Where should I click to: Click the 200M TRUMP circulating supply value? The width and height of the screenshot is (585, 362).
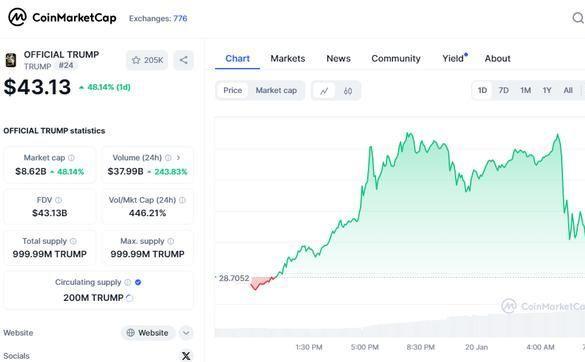click(93, 298)
